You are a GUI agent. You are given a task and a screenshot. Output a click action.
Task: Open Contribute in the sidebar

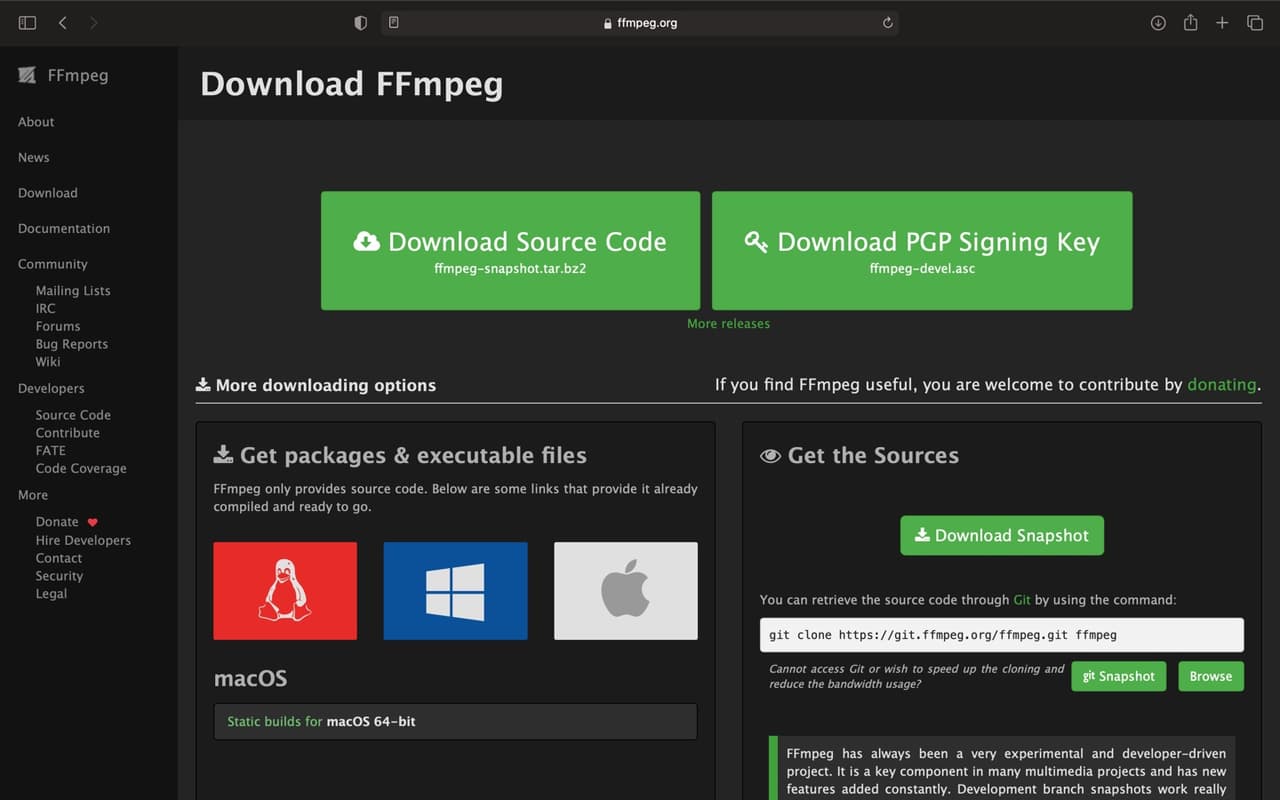pyautogui.click(x=68, y=433)
